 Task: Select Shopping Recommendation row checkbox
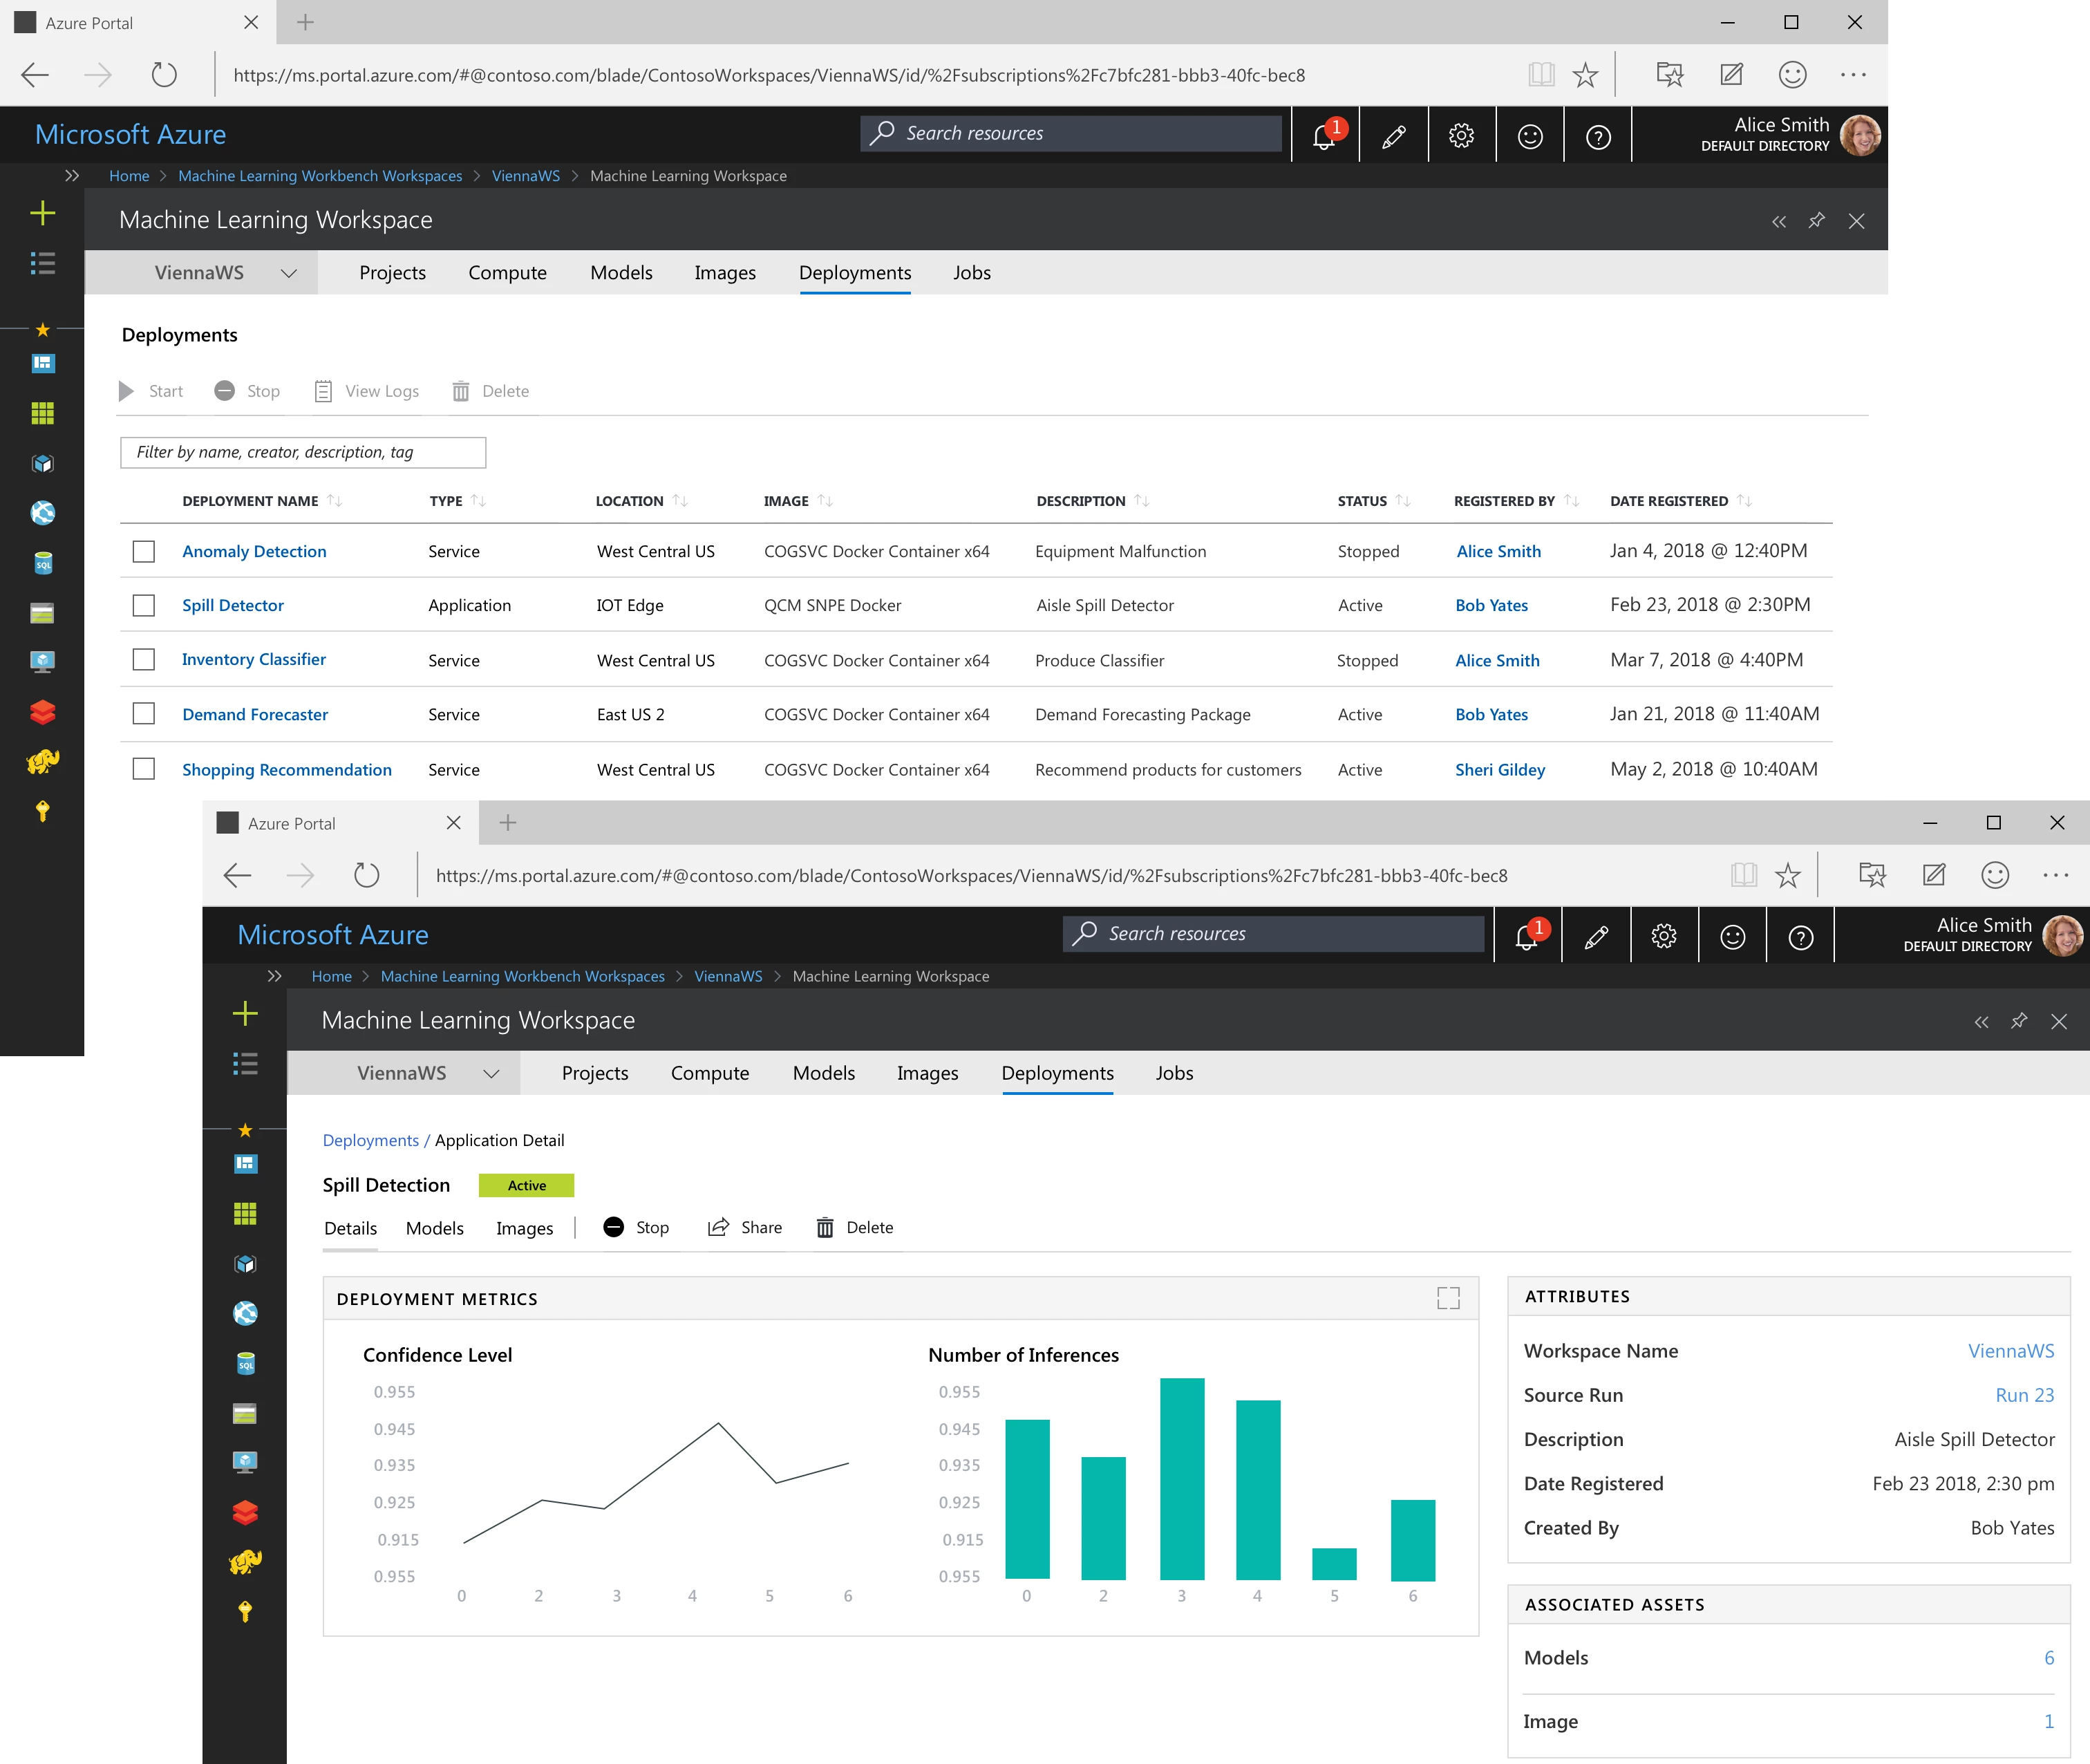pyautogui.click(x=144, y=769)
